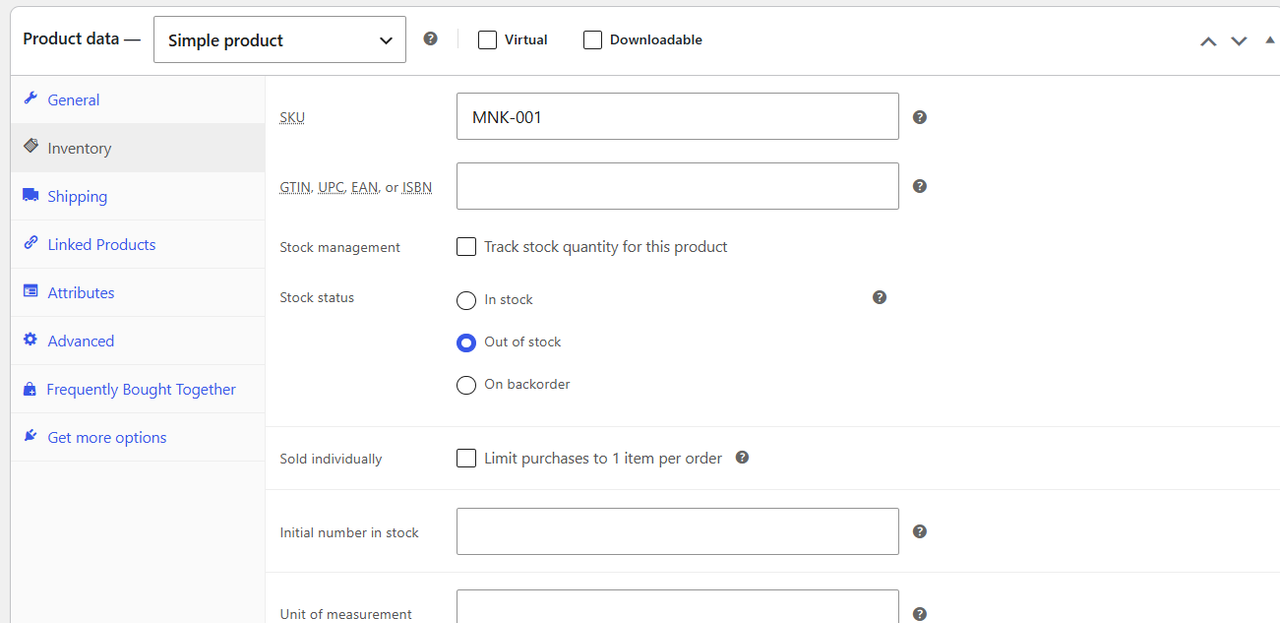Click the GTIN abbreviation label
The height and width of the screenshot is (623, 1280).
(x=295, y=187)
